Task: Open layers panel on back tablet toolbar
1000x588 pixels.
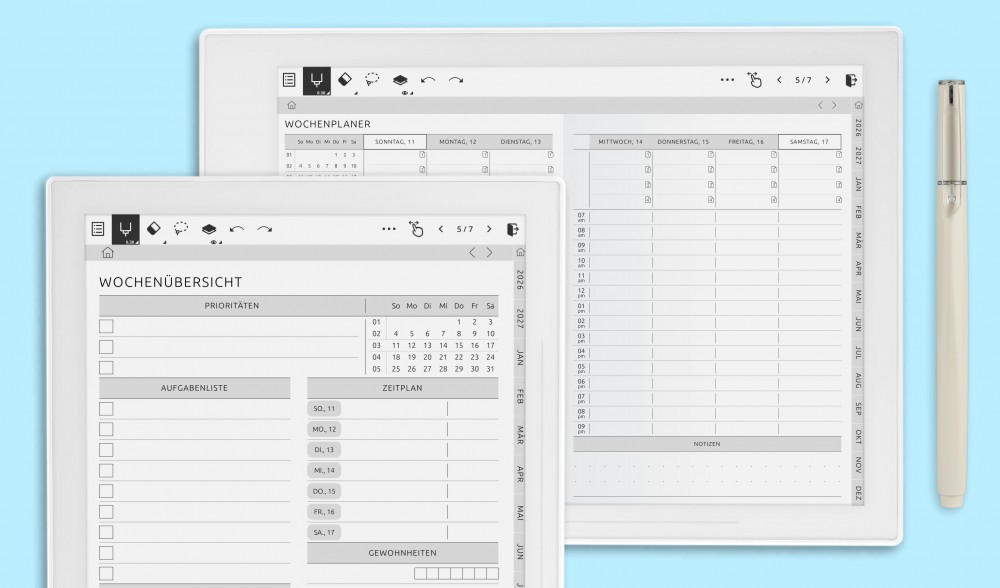Action: click(x=400, y=80)
